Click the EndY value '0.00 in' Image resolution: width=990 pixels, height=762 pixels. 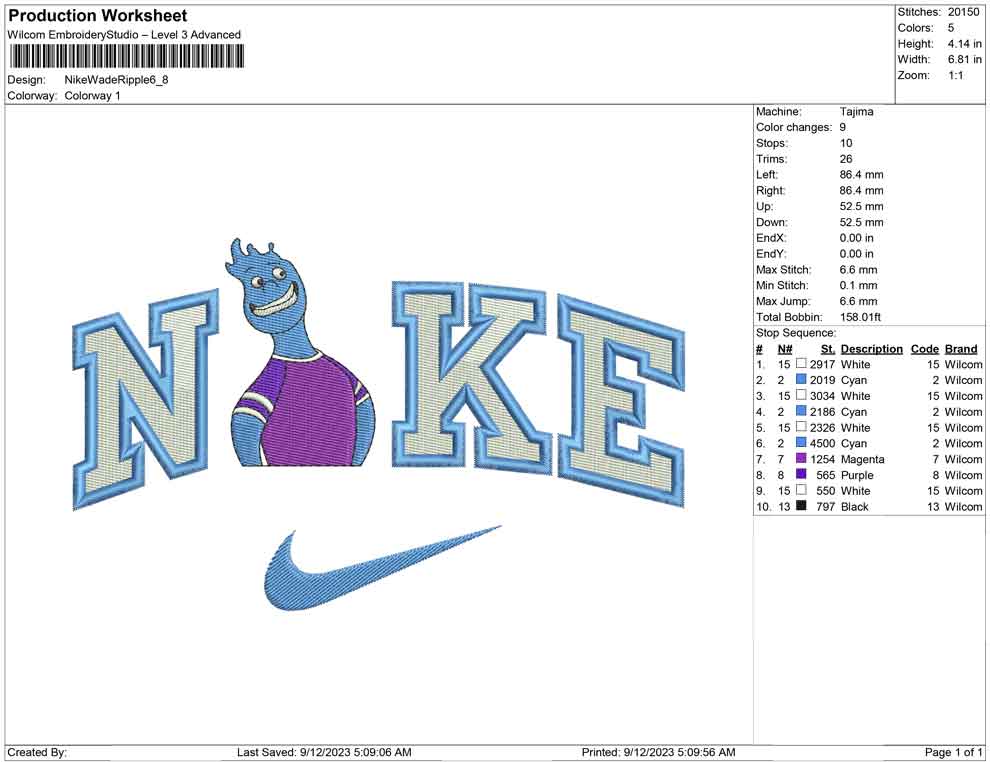click(857, 254)
